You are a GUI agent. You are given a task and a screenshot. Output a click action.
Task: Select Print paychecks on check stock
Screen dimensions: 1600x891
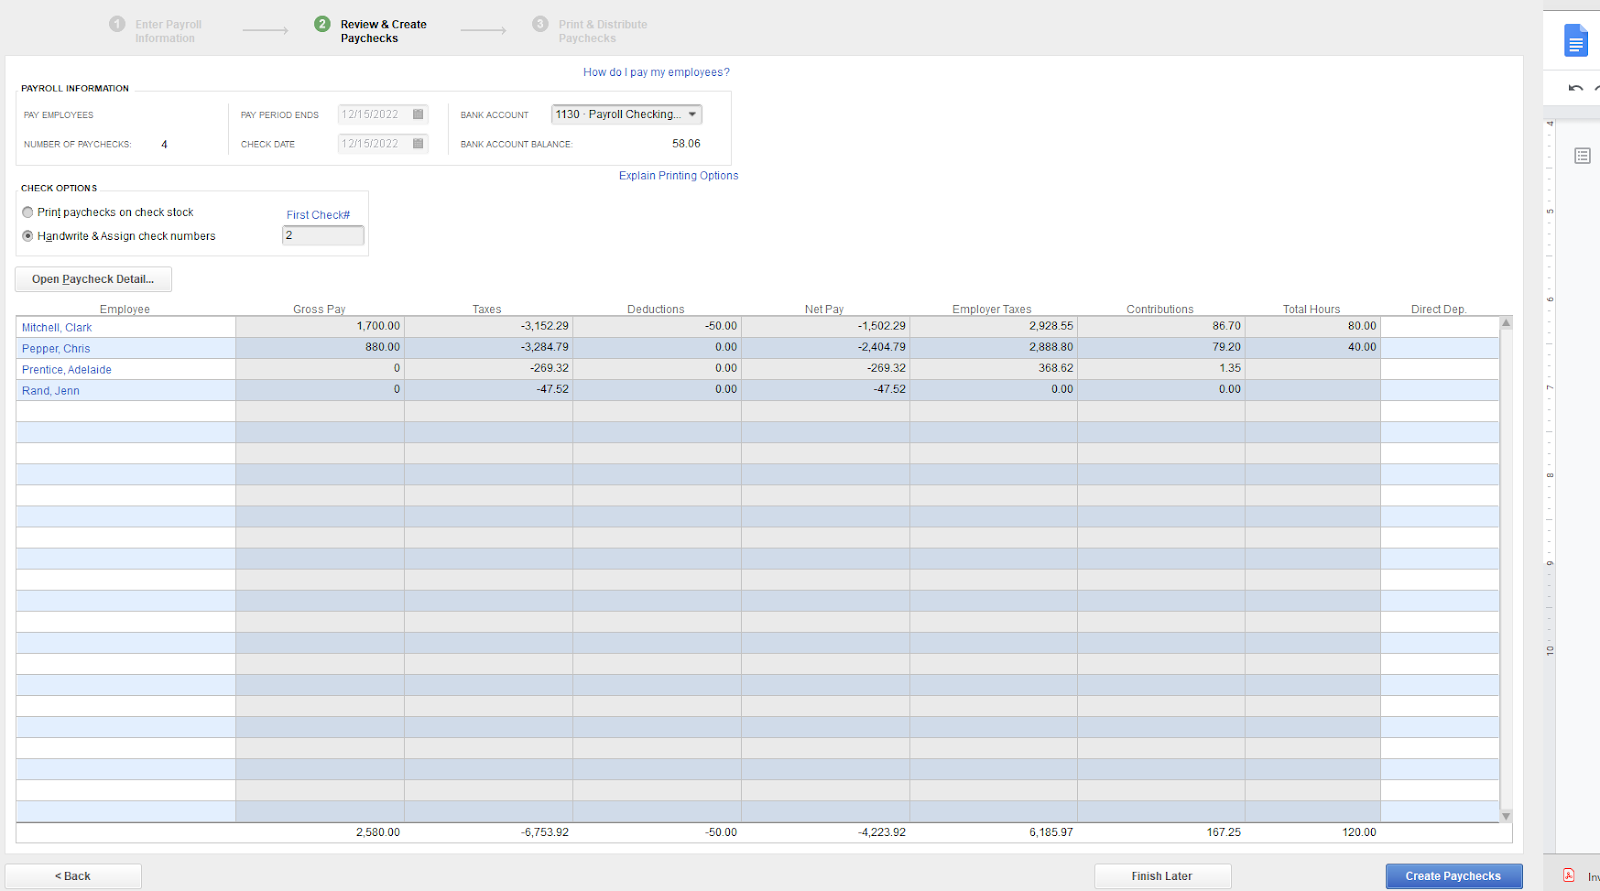(x=28, y=212)
